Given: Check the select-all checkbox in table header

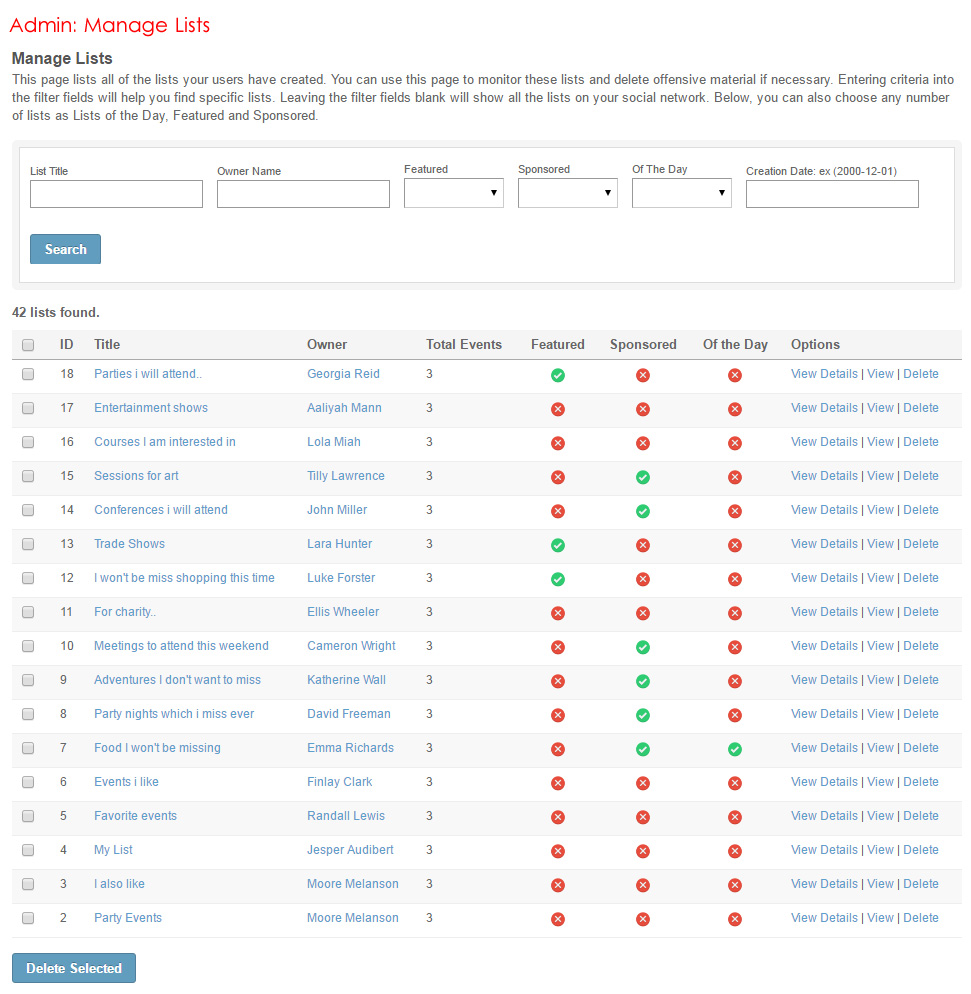Looking at the screenshot, I should (x=28, y=345).
